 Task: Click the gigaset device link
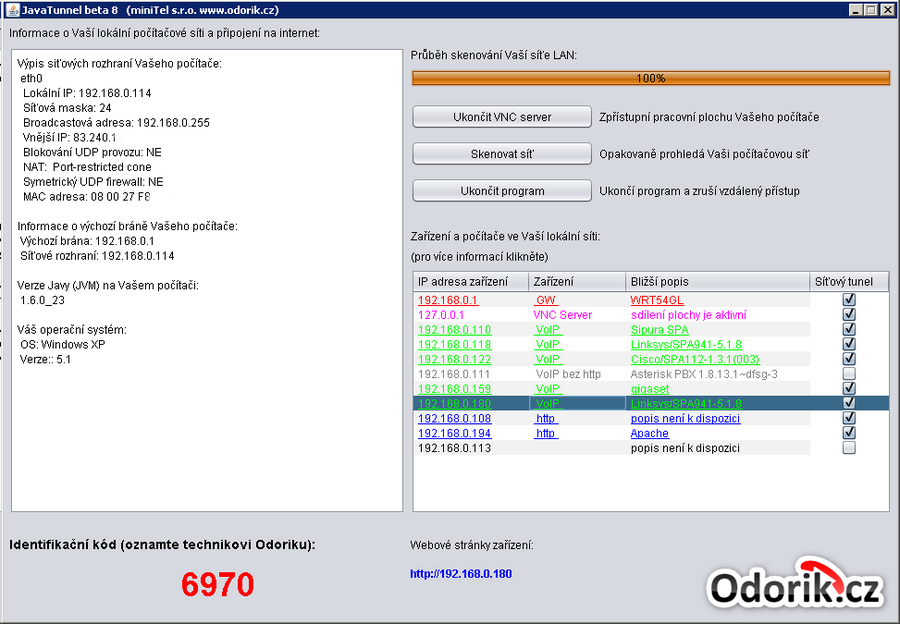(x=650, y=388)
